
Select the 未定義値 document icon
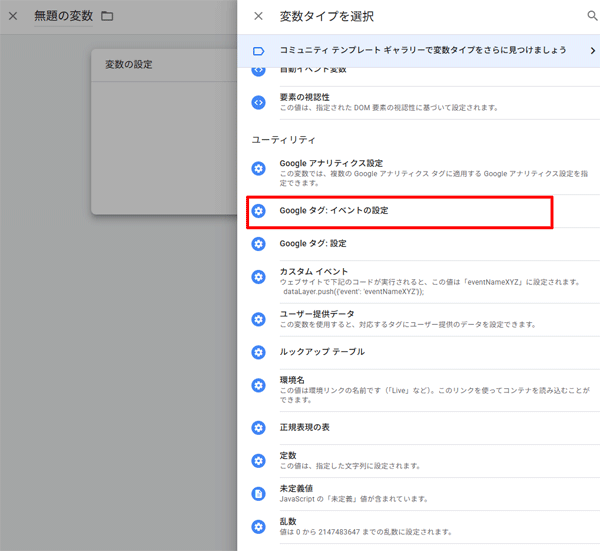[259, 493]
